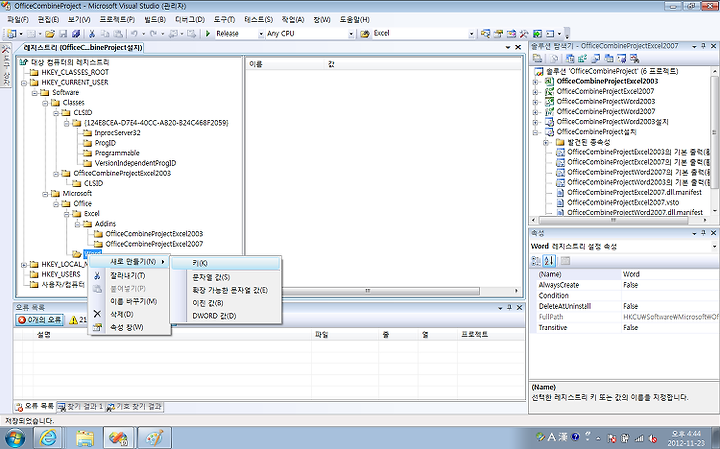
Task: Collapse OfficeCombineProject설치 in Solution Explorer
Action: click(535, 132)
